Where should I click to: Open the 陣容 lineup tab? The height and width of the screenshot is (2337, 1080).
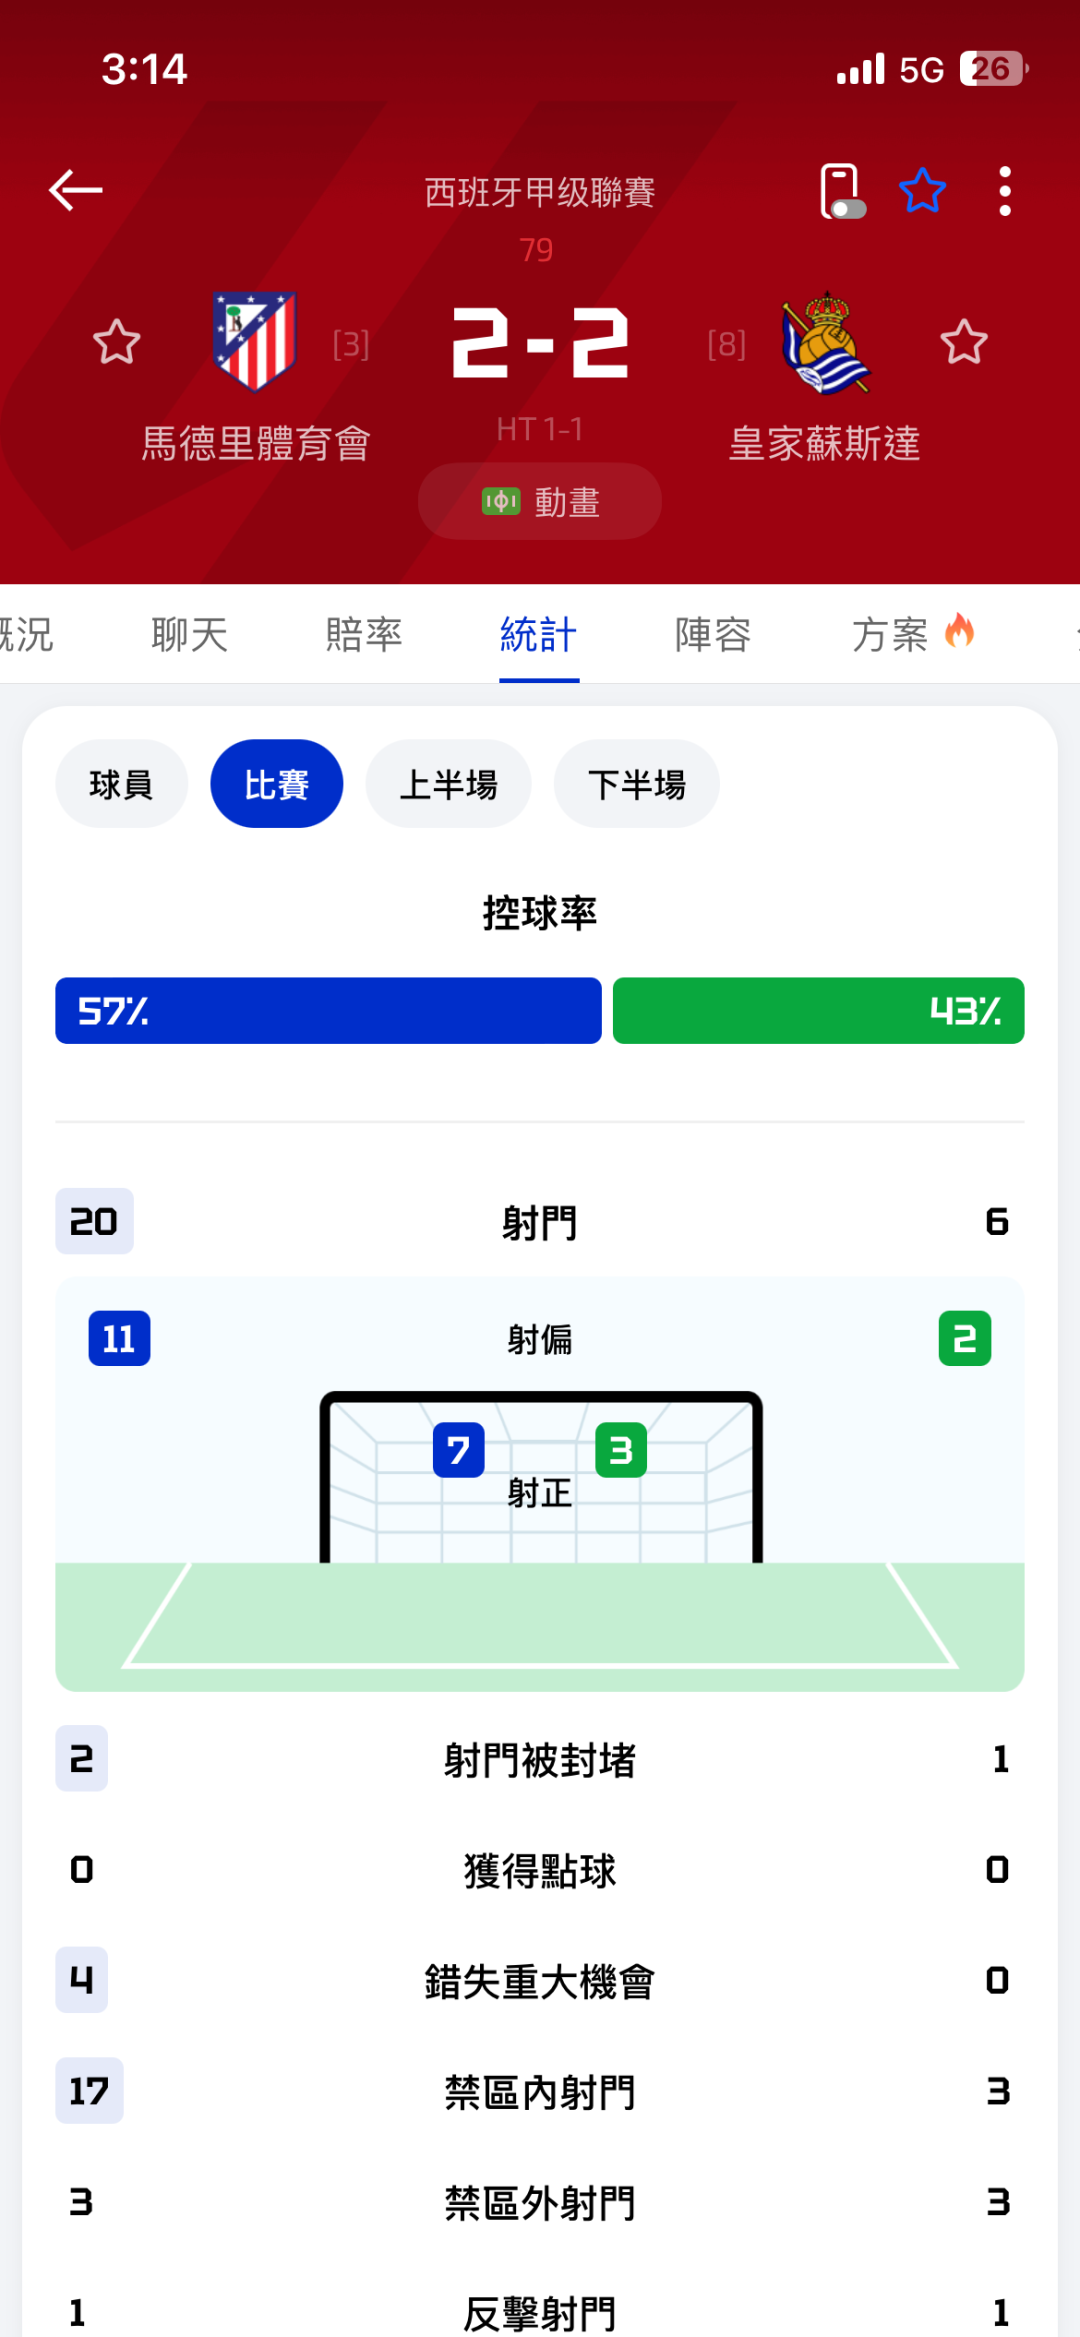pos(713,635)
